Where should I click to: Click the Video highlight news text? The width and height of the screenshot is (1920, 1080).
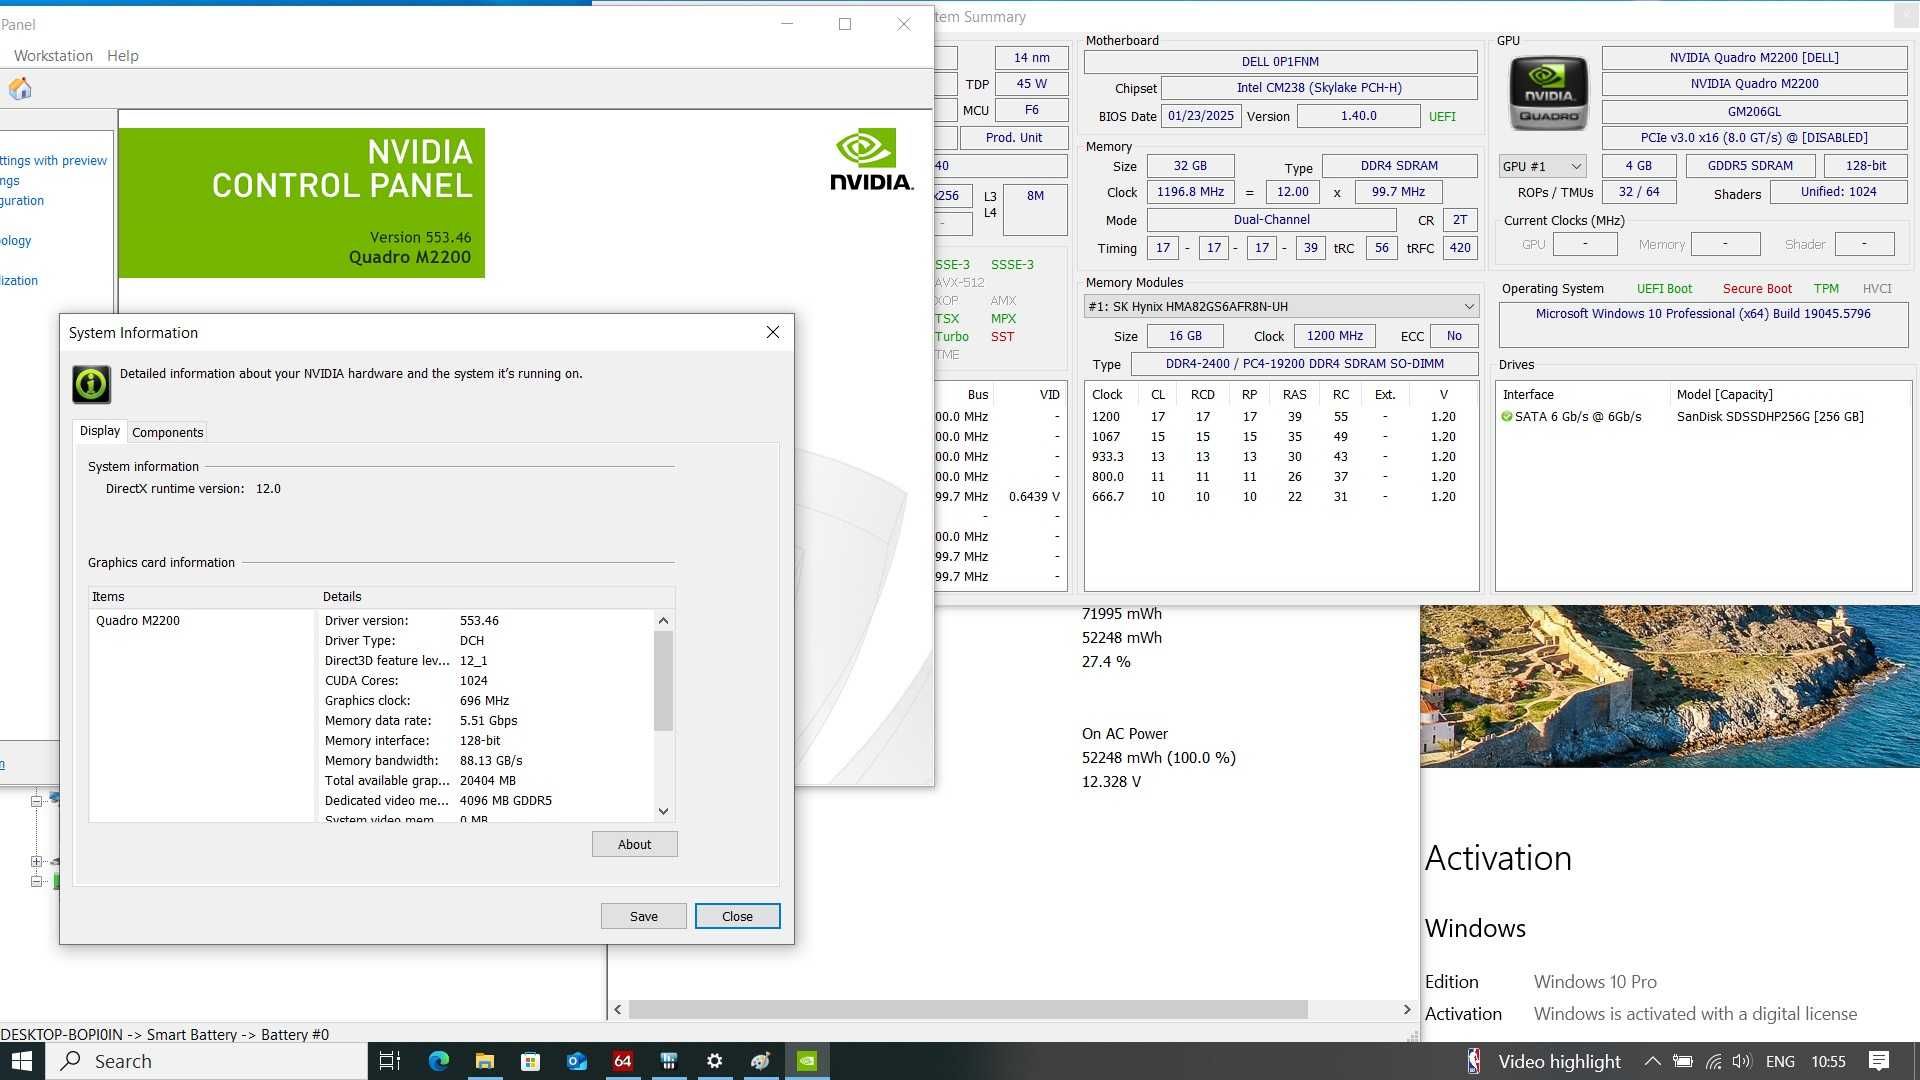(x=1559, y=1061)
